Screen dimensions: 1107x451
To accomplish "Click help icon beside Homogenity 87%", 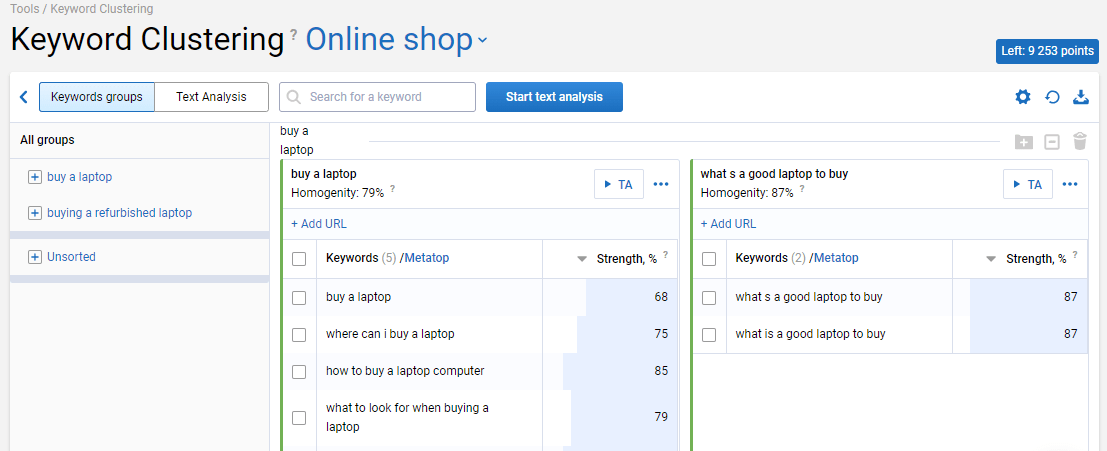I will pos(802,189).
